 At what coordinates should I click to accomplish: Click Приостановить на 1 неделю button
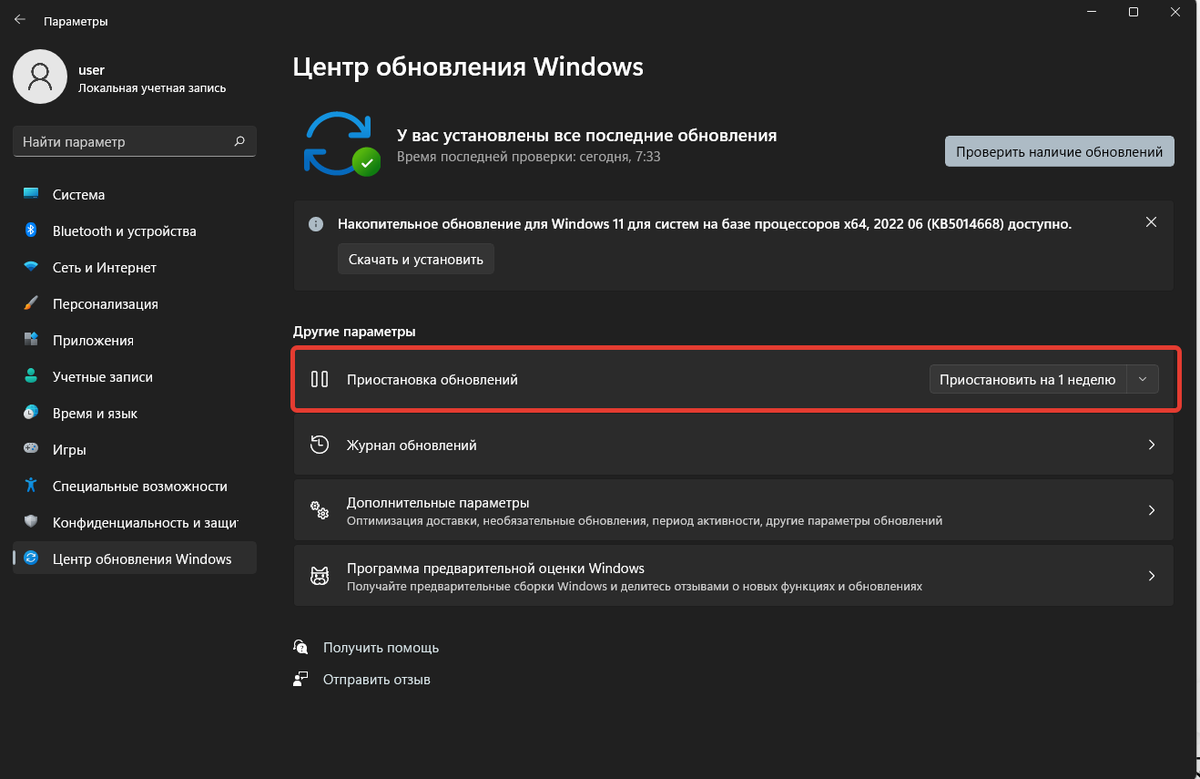(1028, 379)
